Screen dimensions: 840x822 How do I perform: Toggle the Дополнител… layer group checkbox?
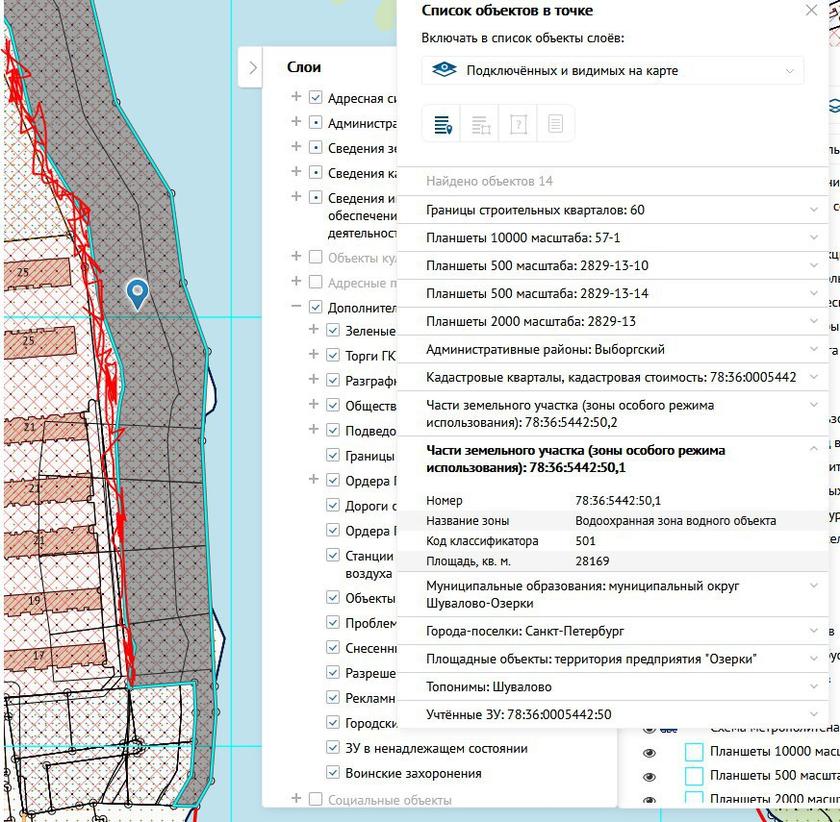[x=316, y=307]
